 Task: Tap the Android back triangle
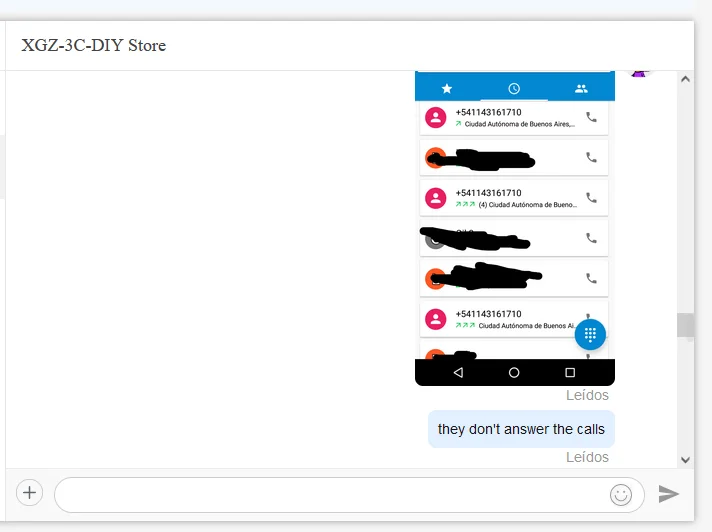point(458,373)
